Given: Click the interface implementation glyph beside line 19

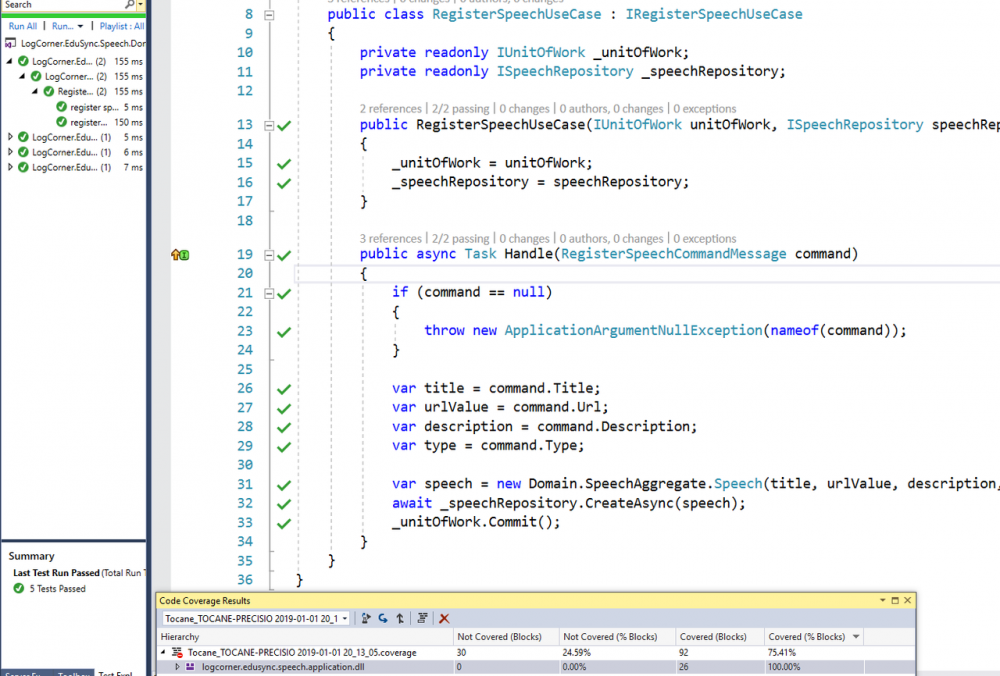Looking at the screenshot, I should [180, 255].
